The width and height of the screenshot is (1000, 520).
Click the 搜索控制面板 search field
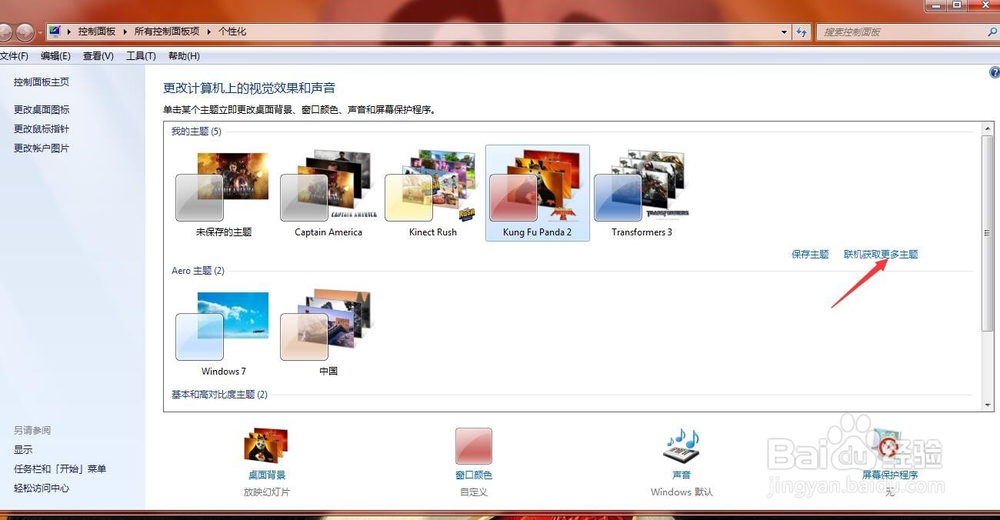(x=901, y=32)
